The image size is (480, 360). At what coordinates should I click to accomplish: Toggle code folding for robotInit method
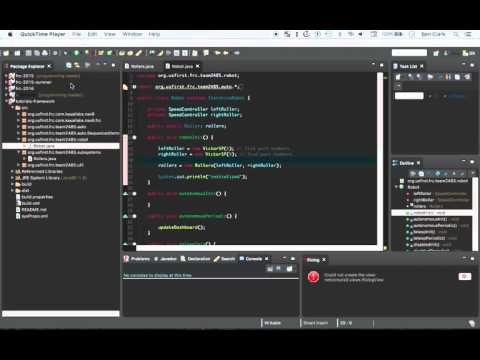pos(134,137)
